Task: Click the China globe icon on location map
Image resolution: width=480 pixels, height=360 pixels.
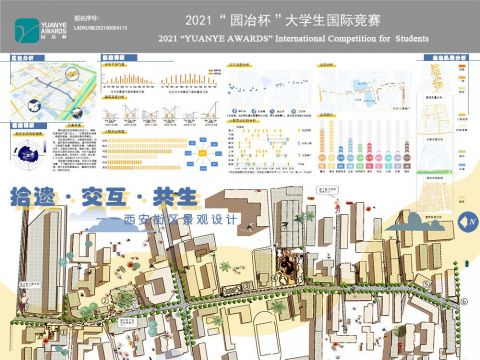Action: click(x=34, y=106)
